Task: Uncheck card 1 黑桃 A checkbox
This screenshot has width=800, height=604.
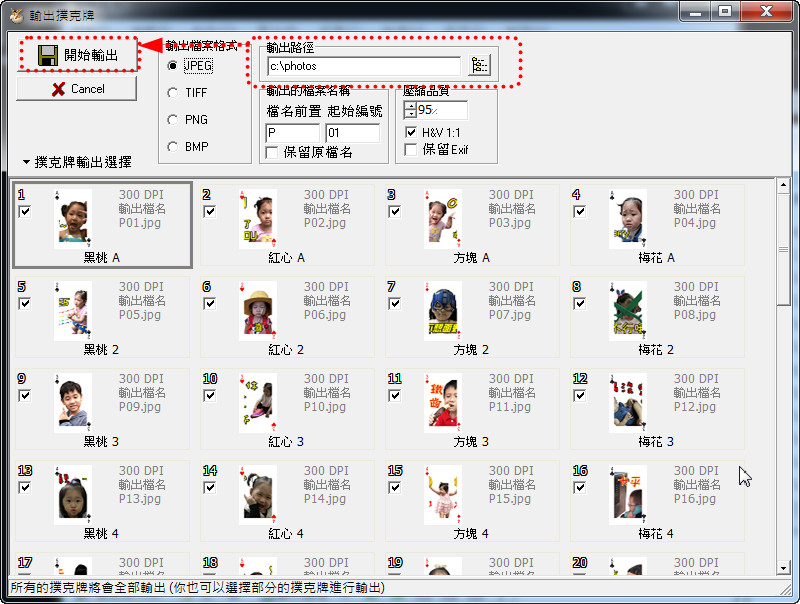Action: coord(24,211)
